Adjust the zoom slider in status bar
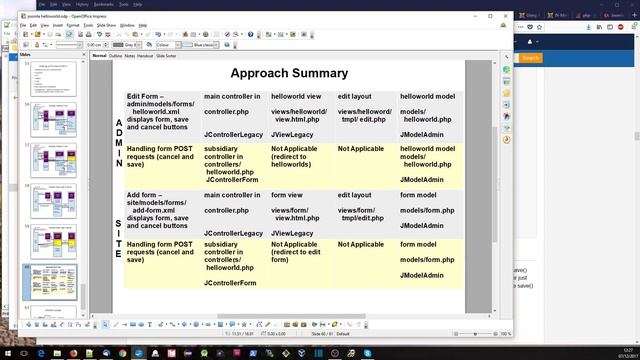This screenshot has width=640, height=360. pyautogui.click(x=475, y=334)
